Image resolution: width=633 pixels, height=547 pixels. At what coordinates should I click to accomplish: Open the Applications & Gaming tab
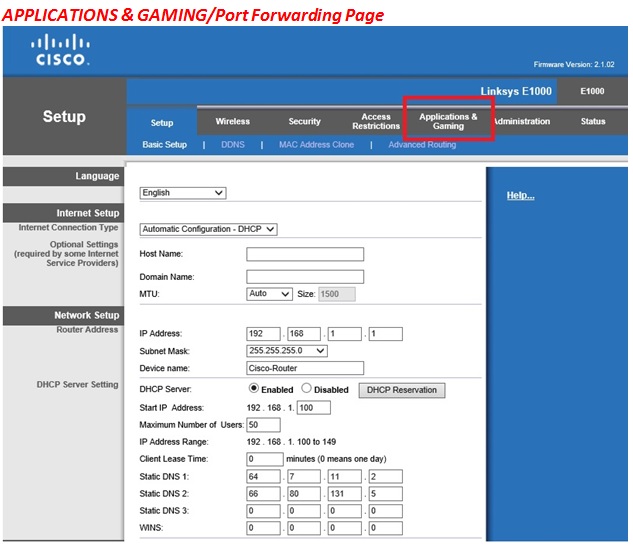[x=448, y=122]
